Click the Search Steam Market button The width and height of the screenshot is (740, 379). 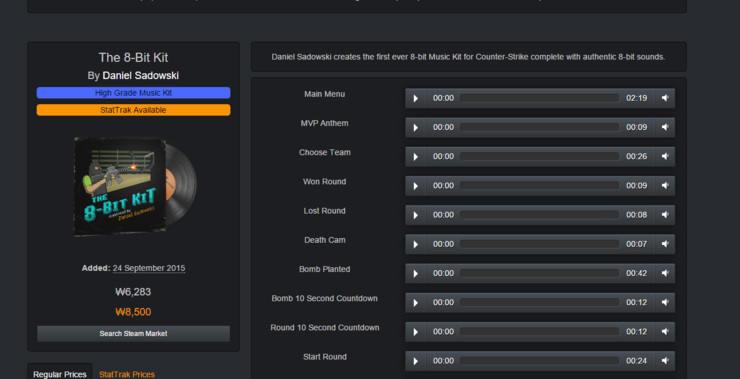point(134,334)
